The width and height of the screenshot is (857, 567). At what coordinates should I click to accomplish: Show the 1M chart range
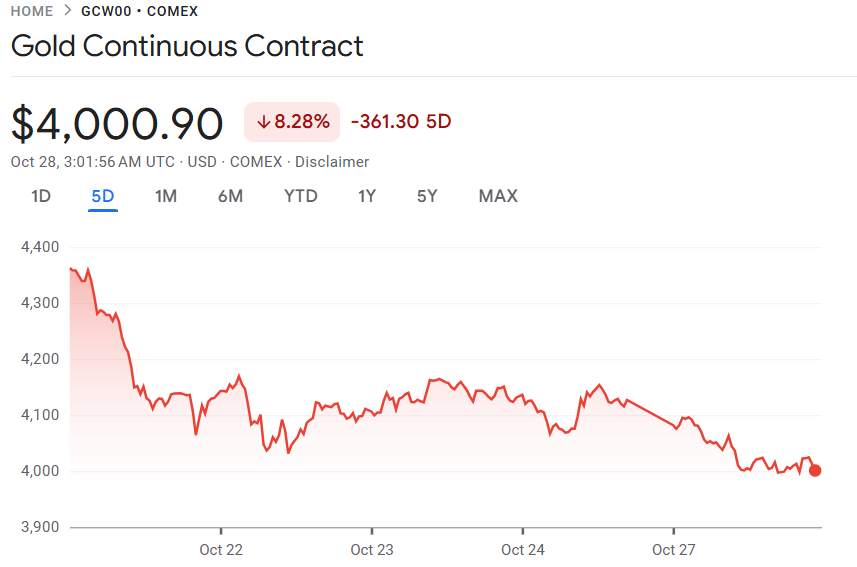point(166,196)
